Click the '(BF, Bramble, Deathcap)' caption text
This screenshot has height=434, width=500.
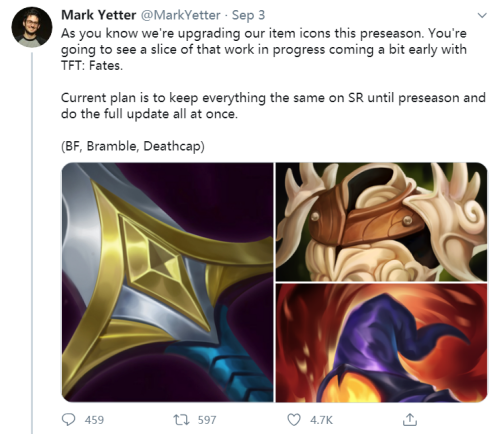coord(133,146)
